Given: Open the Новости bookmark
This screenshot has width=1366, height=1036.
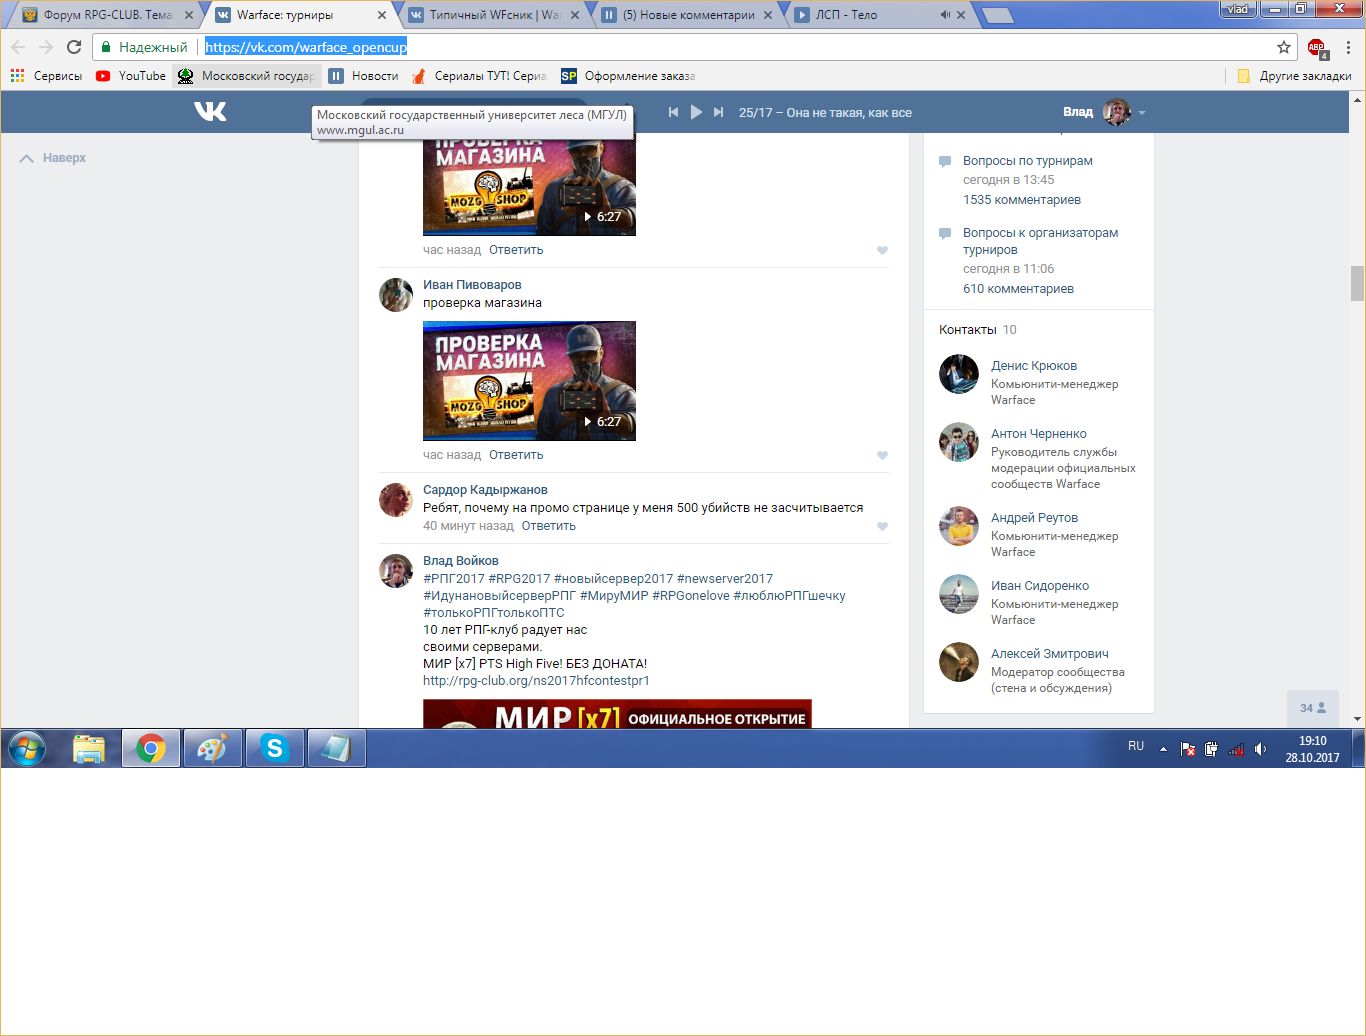Looking at the screenshot, I should [x=364, y=76].
